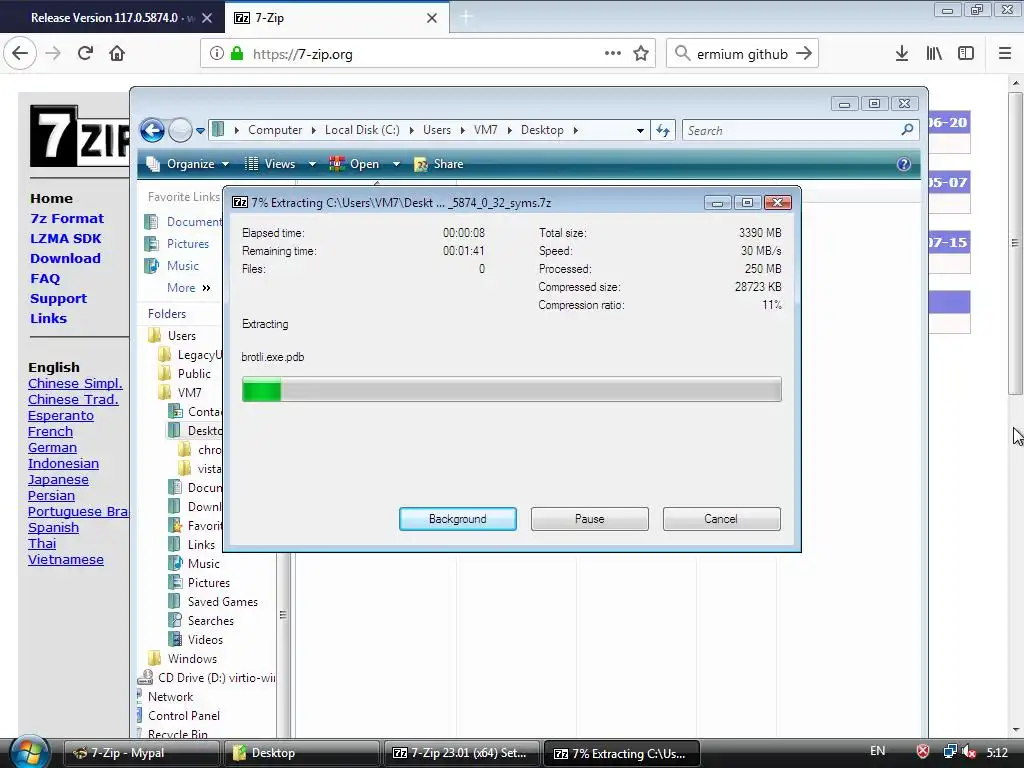Click arrow after Desktop in breadcrumb

575,130
